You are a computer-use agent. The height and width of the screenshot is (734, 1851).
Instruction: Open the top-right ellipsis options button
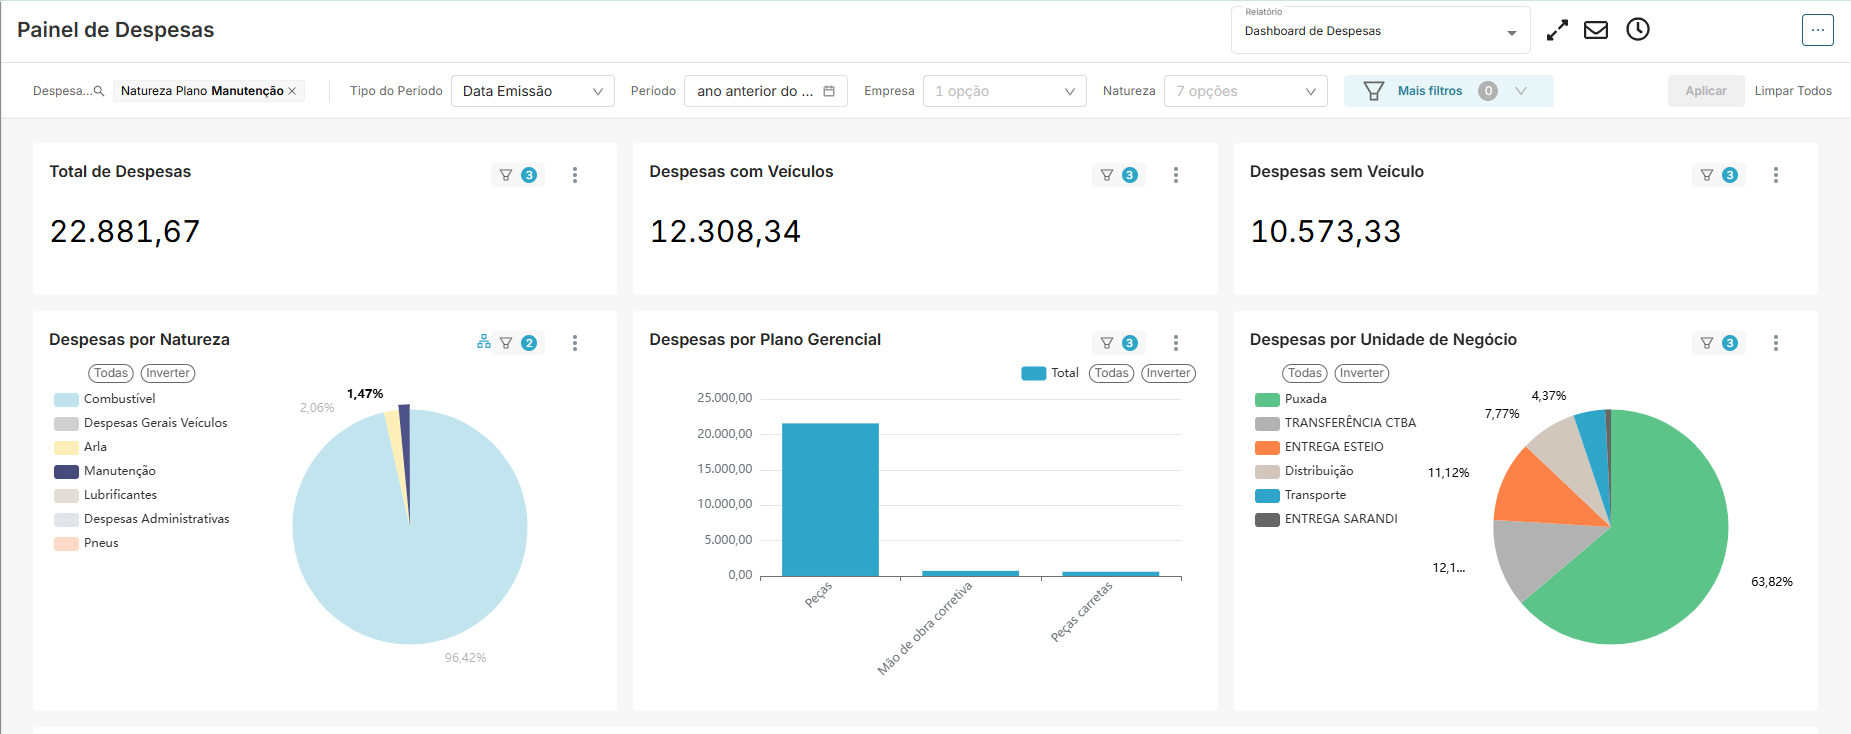(x=1818, y=30)
